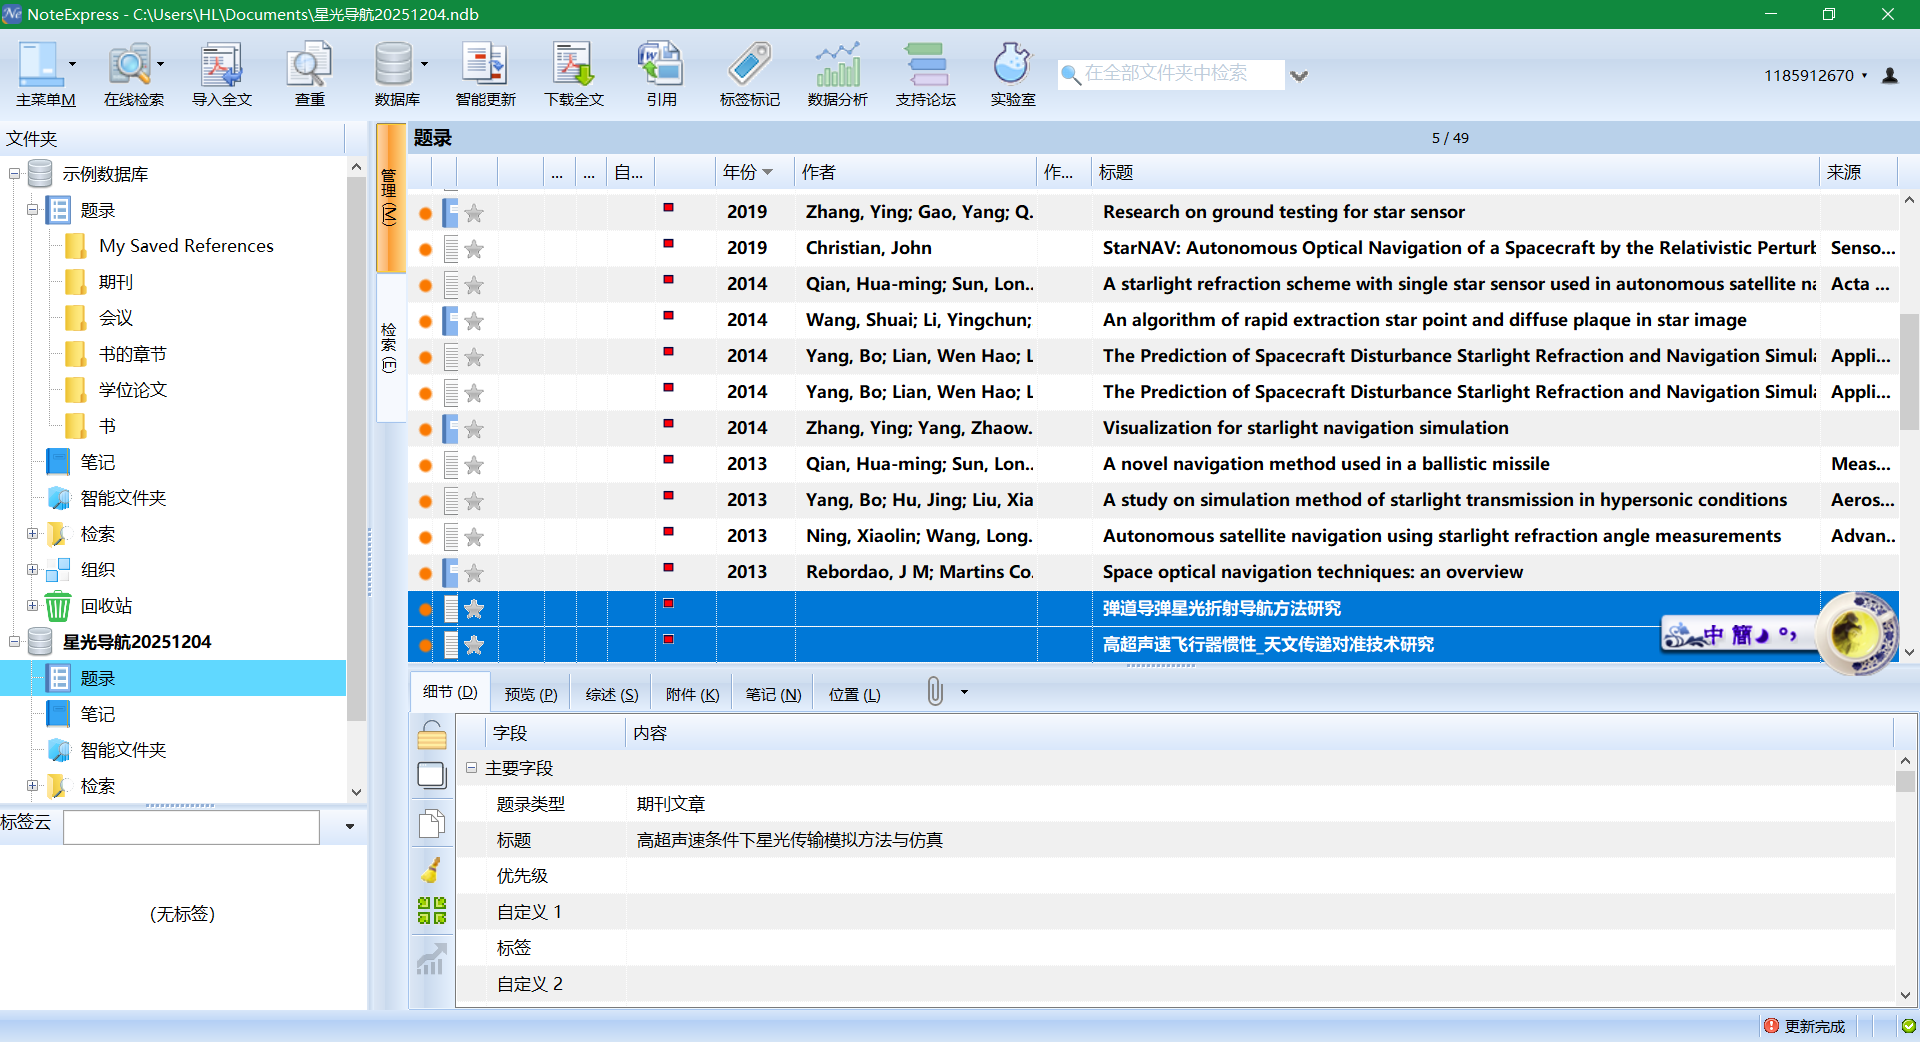Click the search box 在全部文件夹中检索
The height and width of the screenshot is (1042, 1920).
pyautogui.click(x=1170, y=74)
